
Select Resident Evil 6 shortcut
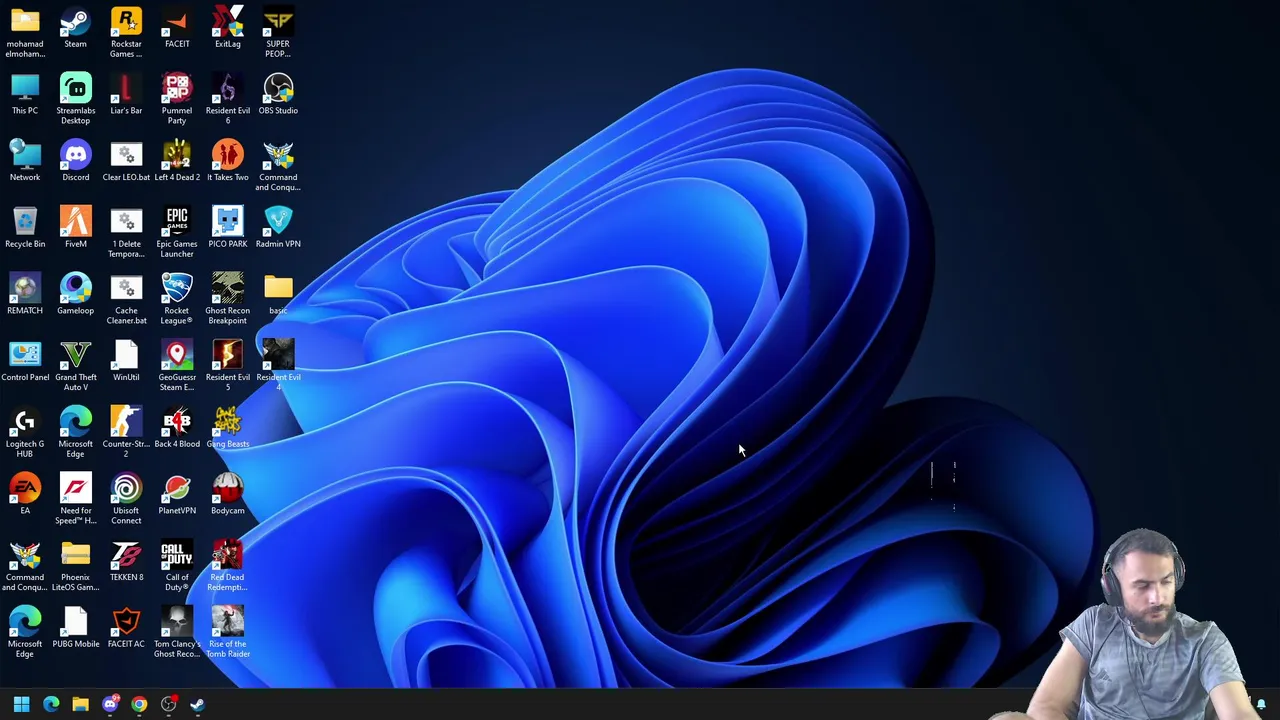pos(227,99)
